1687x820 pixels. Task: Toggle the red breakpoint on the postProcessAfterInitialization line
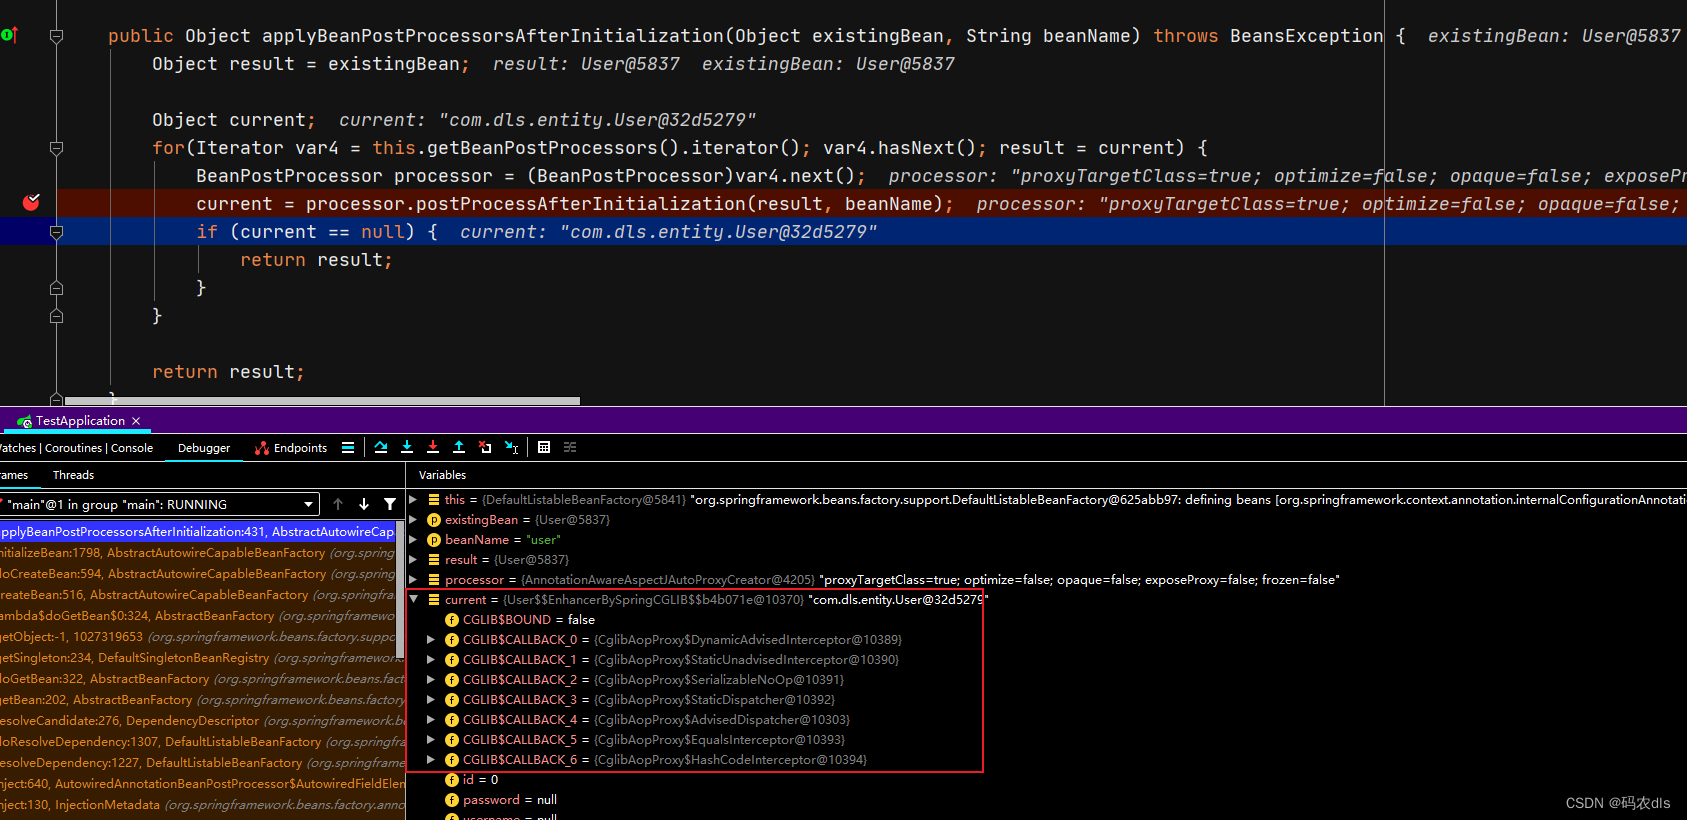coord(31,203)
